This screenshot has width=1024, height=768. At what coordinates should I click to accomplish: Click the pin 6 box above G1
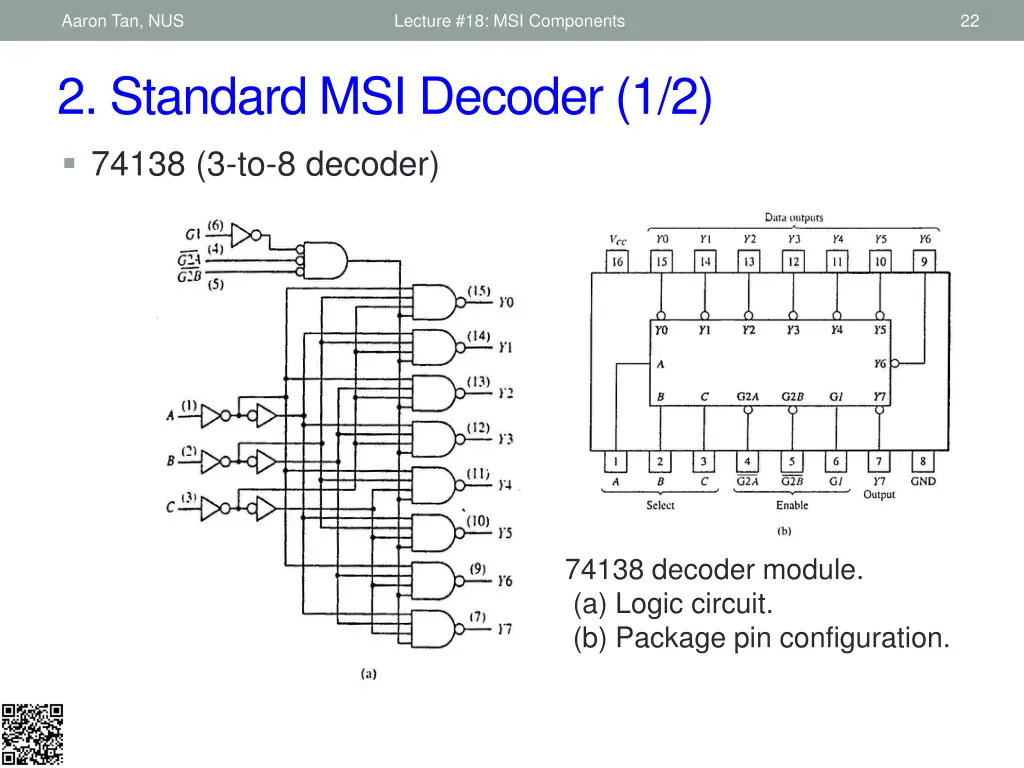point(836,462)
